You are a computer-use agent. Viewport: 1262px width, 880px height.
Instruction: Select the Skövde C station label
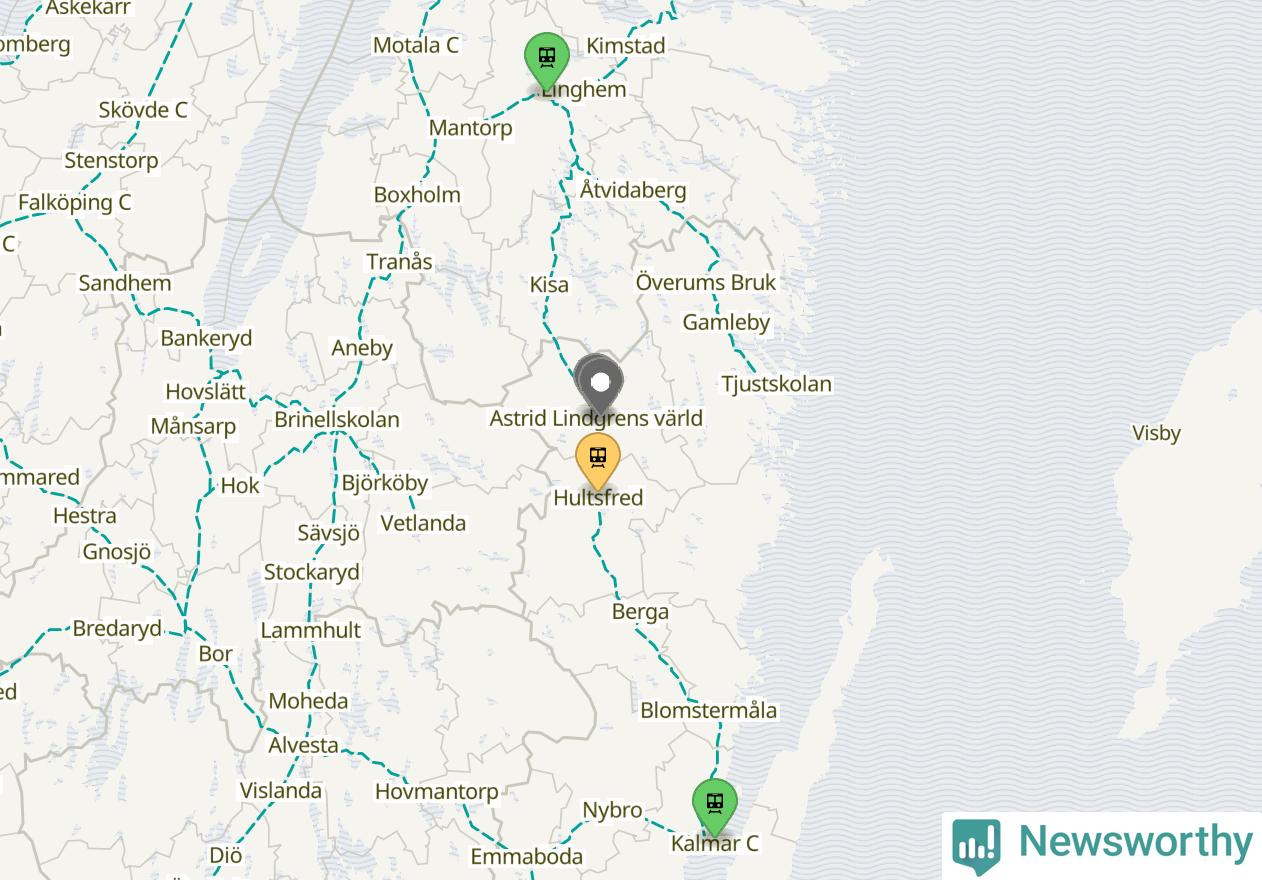[143, 110]
